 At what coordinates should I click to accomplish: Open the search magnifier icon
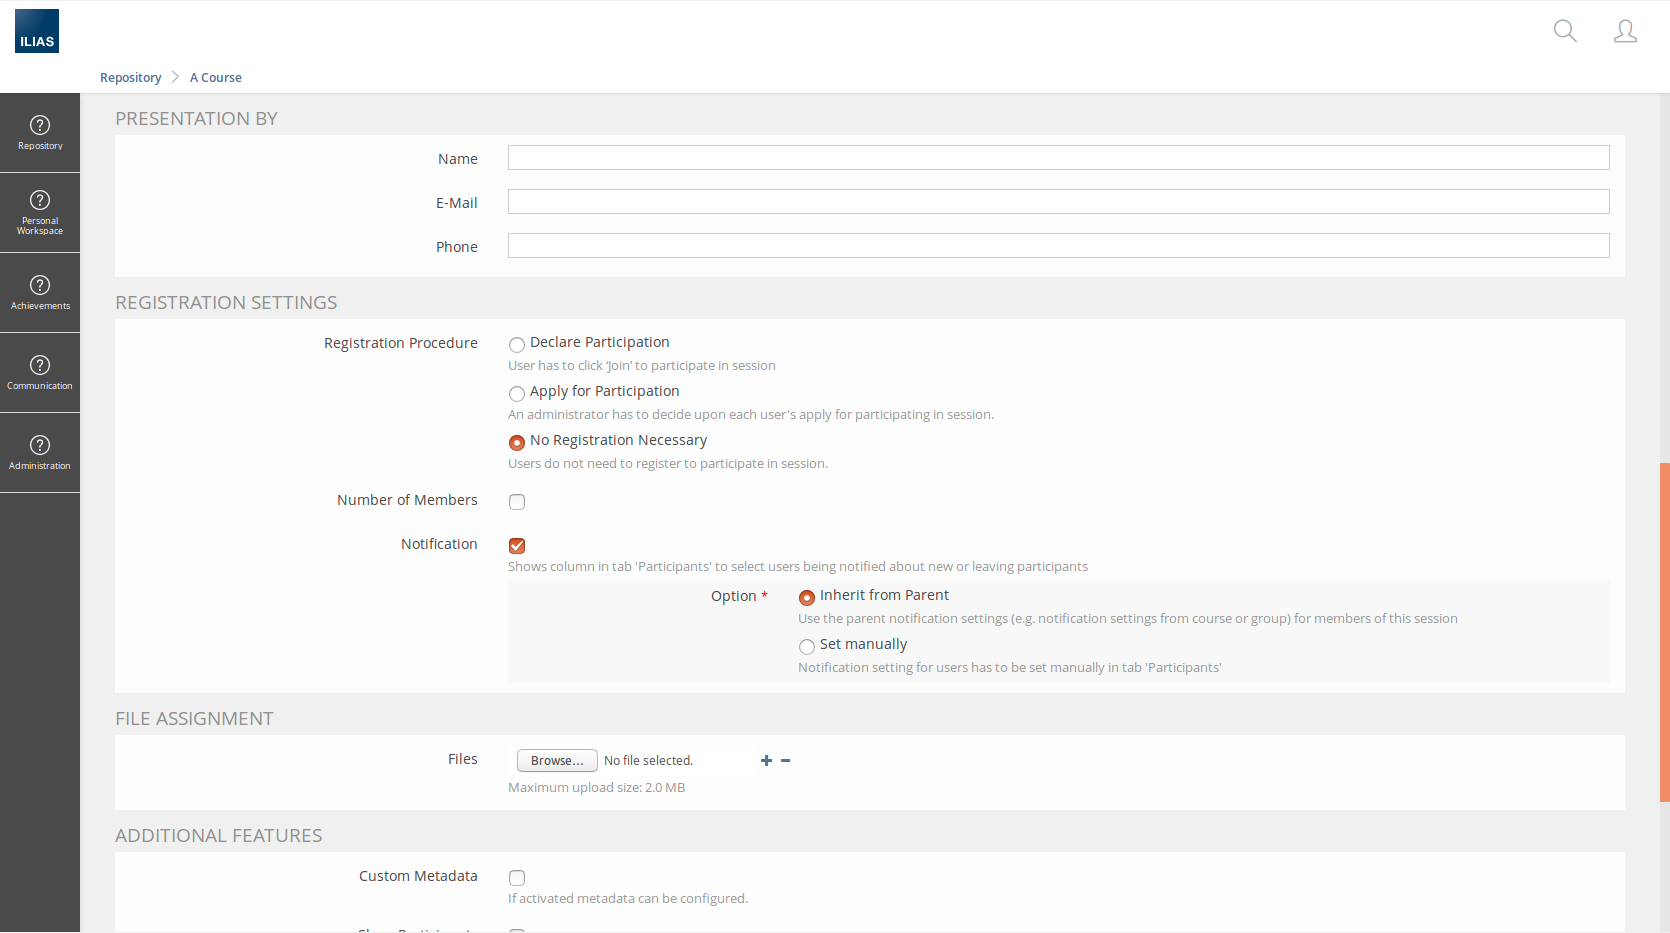1565,31
